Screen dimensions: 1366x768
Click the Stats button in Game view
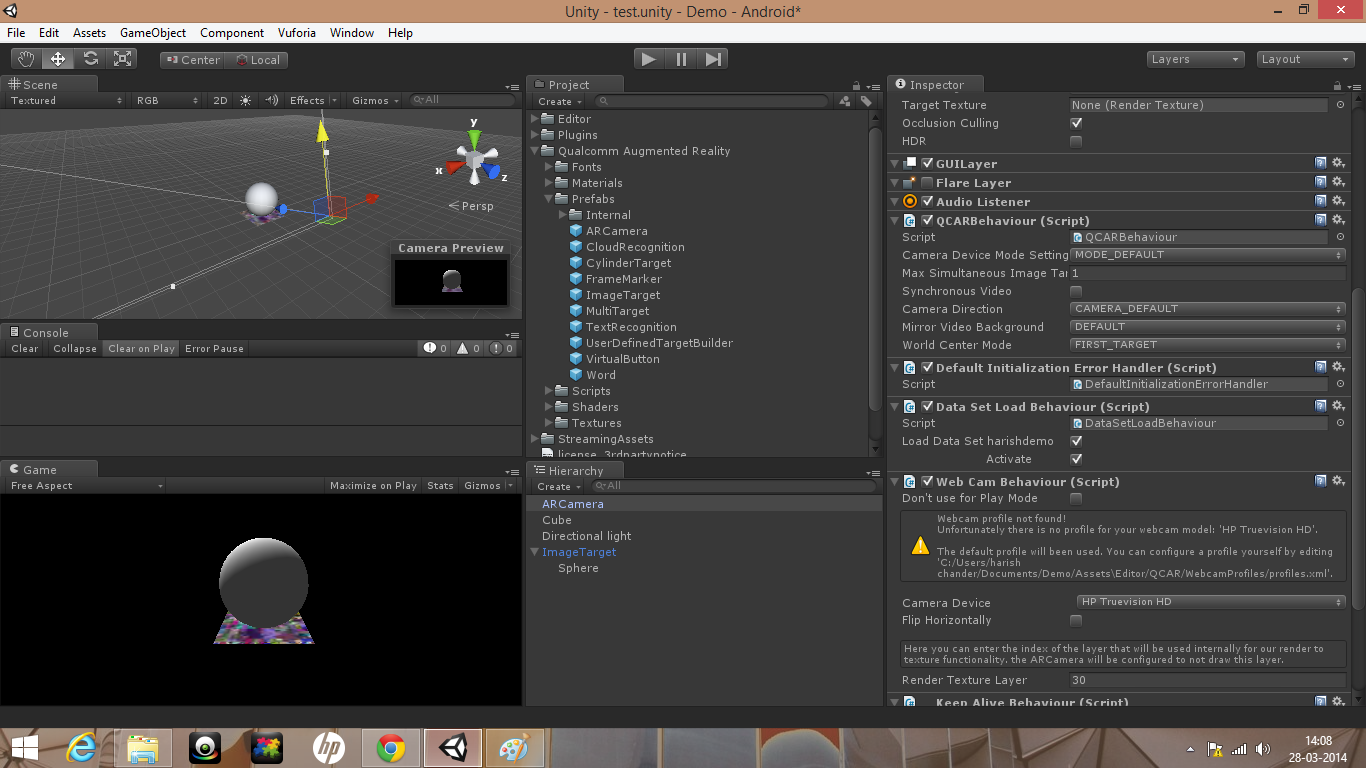coord(440,486)
